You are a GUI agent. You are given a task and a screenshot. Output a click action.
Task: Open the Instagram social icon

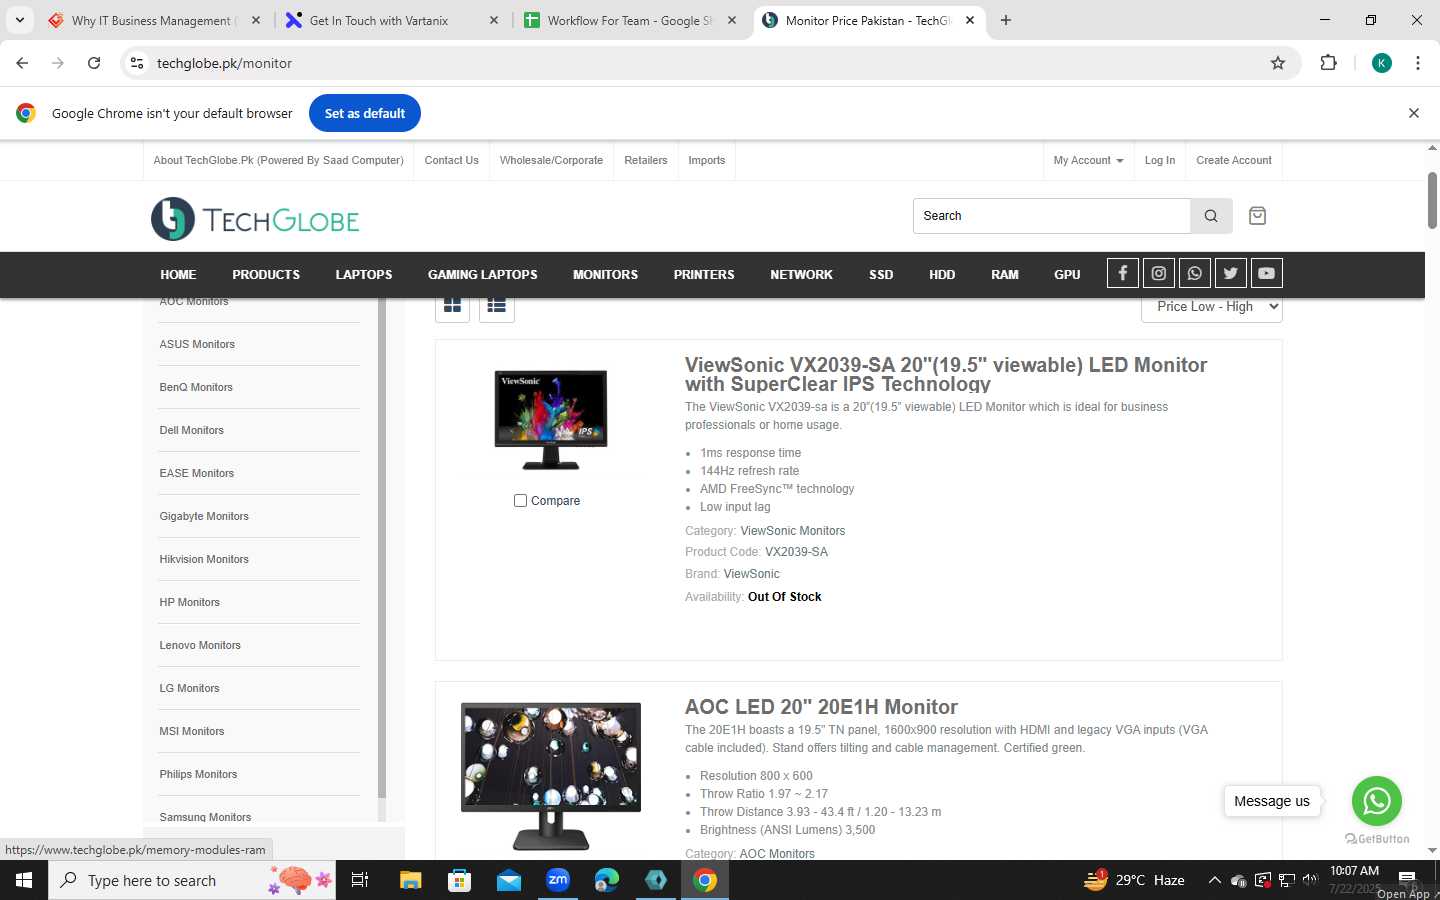pos(1158,273)
